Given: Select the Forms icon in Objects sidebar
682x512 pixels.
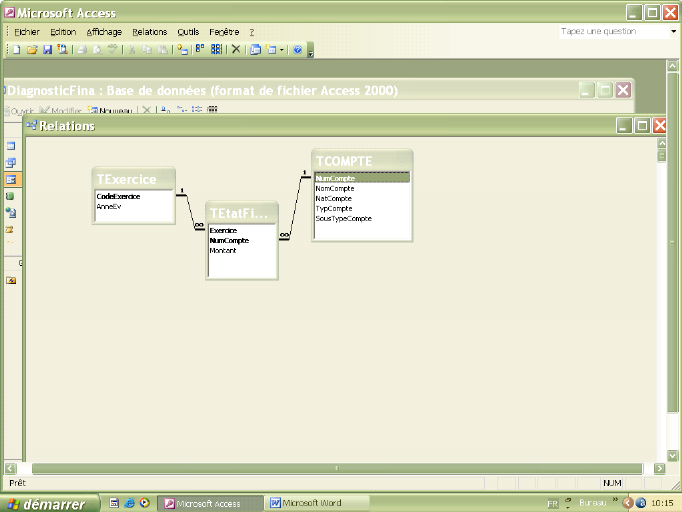Looking at the screenshot, I should click(x=11, y=179).
